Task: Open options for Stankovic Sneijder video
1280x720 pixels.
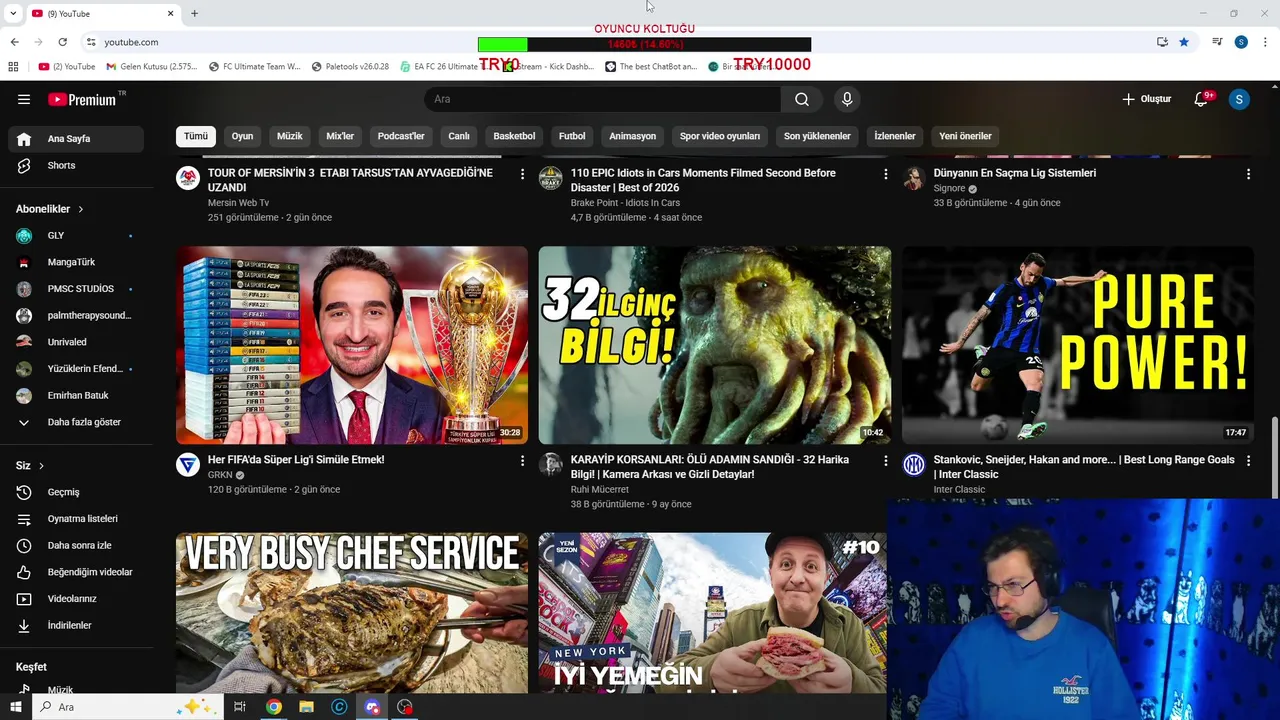Action: point(1248,461)
